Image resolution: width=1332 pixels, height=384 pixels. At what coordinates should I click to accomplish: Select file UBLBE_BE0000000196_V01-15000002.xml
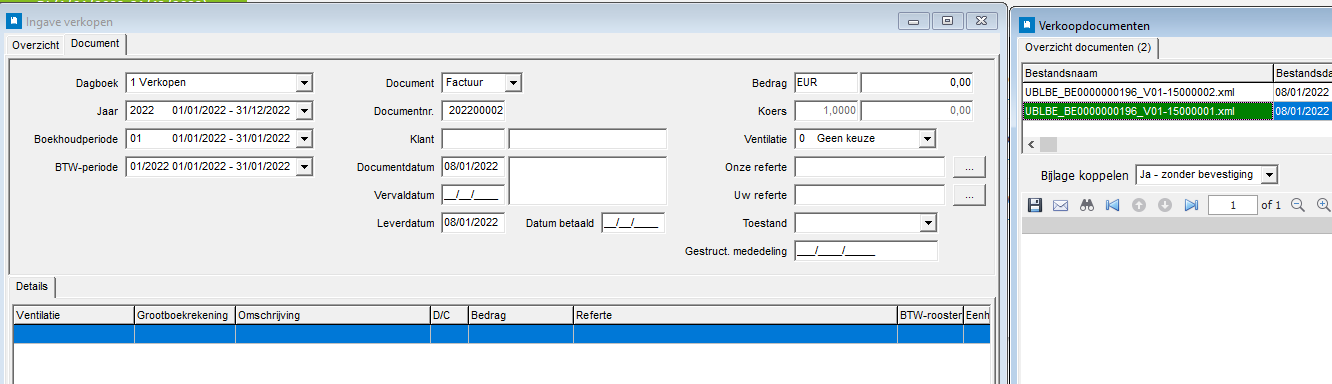coord(1147,92)
